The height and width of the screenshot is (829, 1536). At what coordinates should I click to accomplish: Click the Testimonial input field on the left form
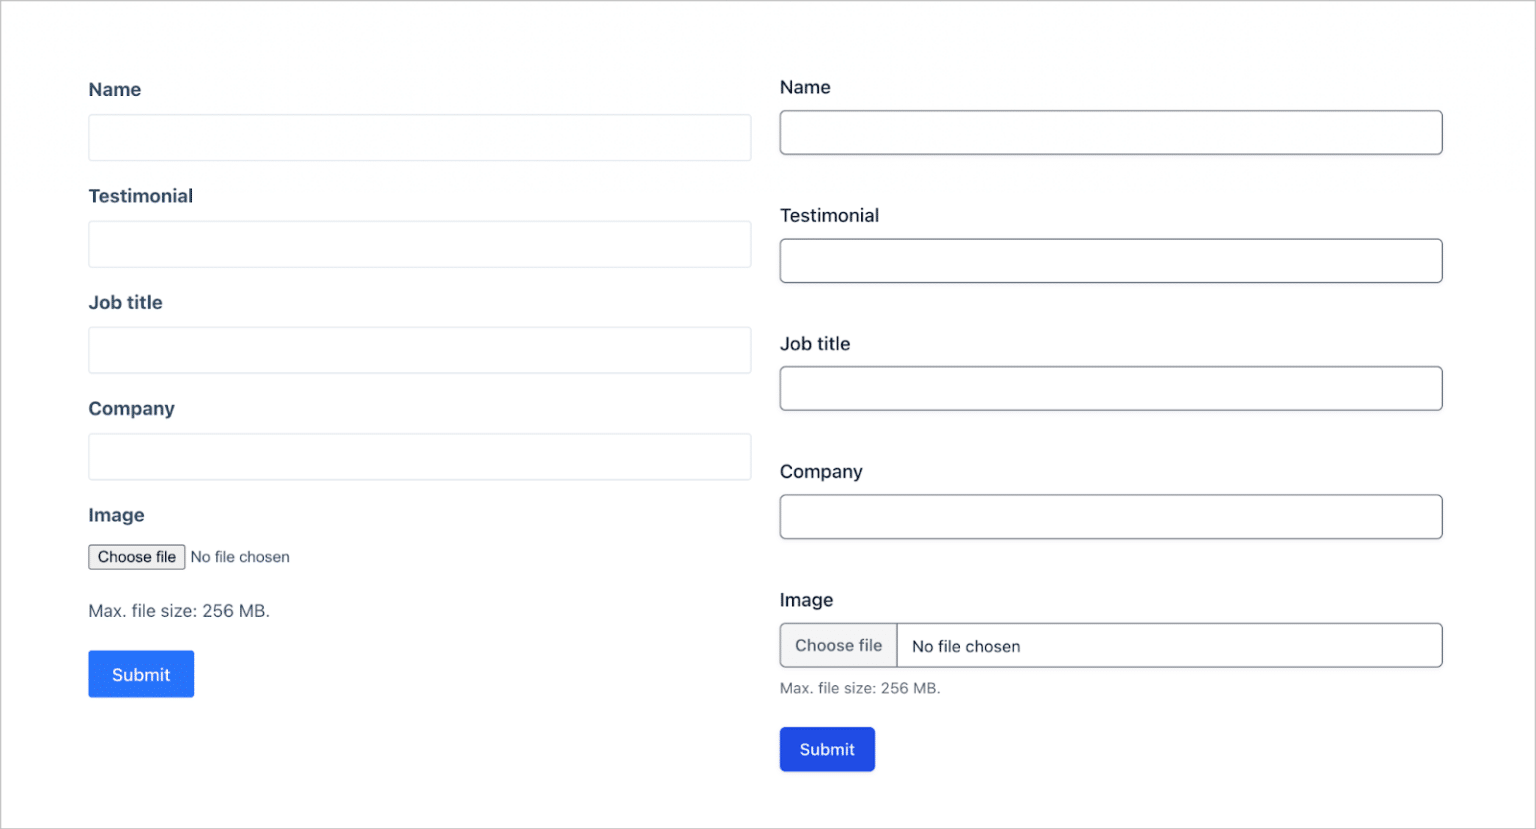pyautogui.click(x=419, y=244)
